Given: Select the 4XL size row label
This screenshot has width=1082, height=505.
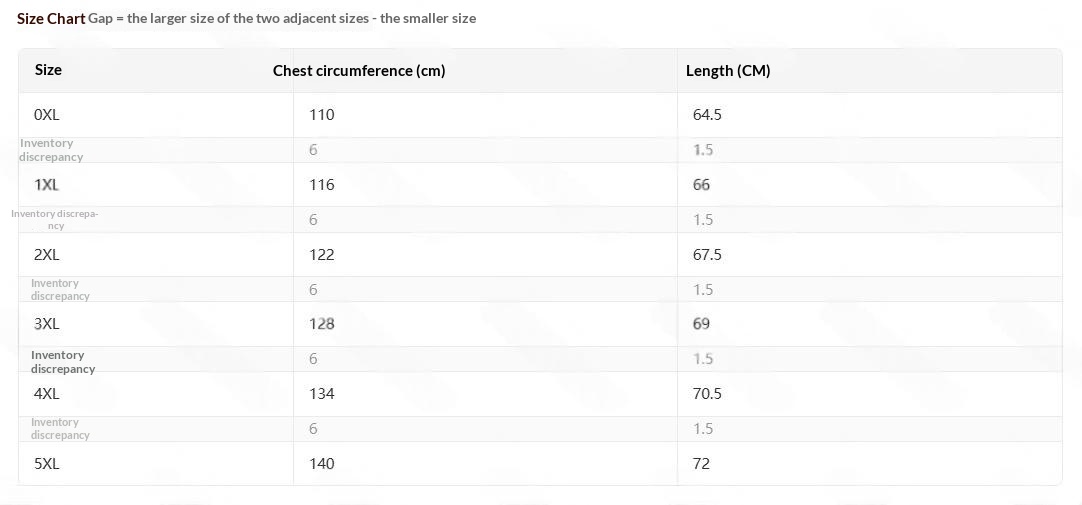Looking at the screenshot, I should pos(47,394).
